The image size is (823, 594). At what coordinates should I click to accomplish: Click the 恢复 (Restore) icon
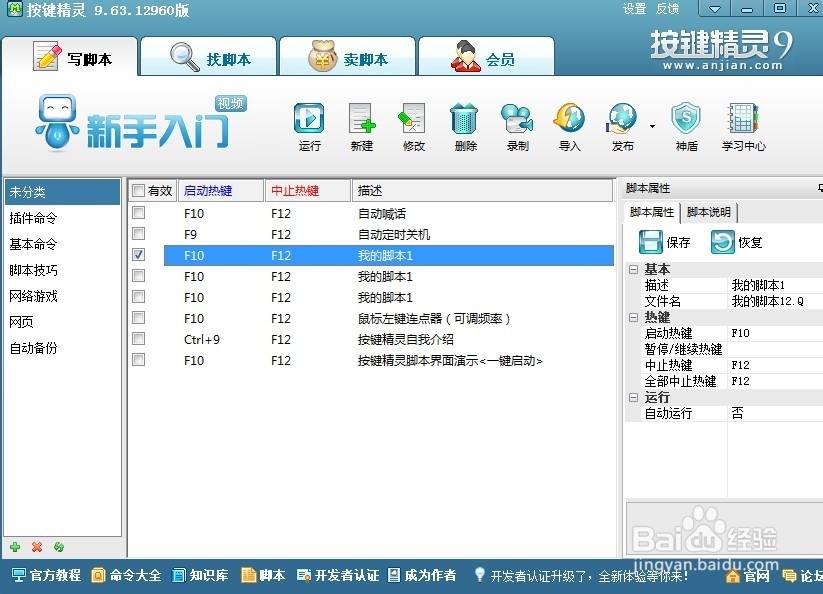pyautogui.click(x=723, y=242)
